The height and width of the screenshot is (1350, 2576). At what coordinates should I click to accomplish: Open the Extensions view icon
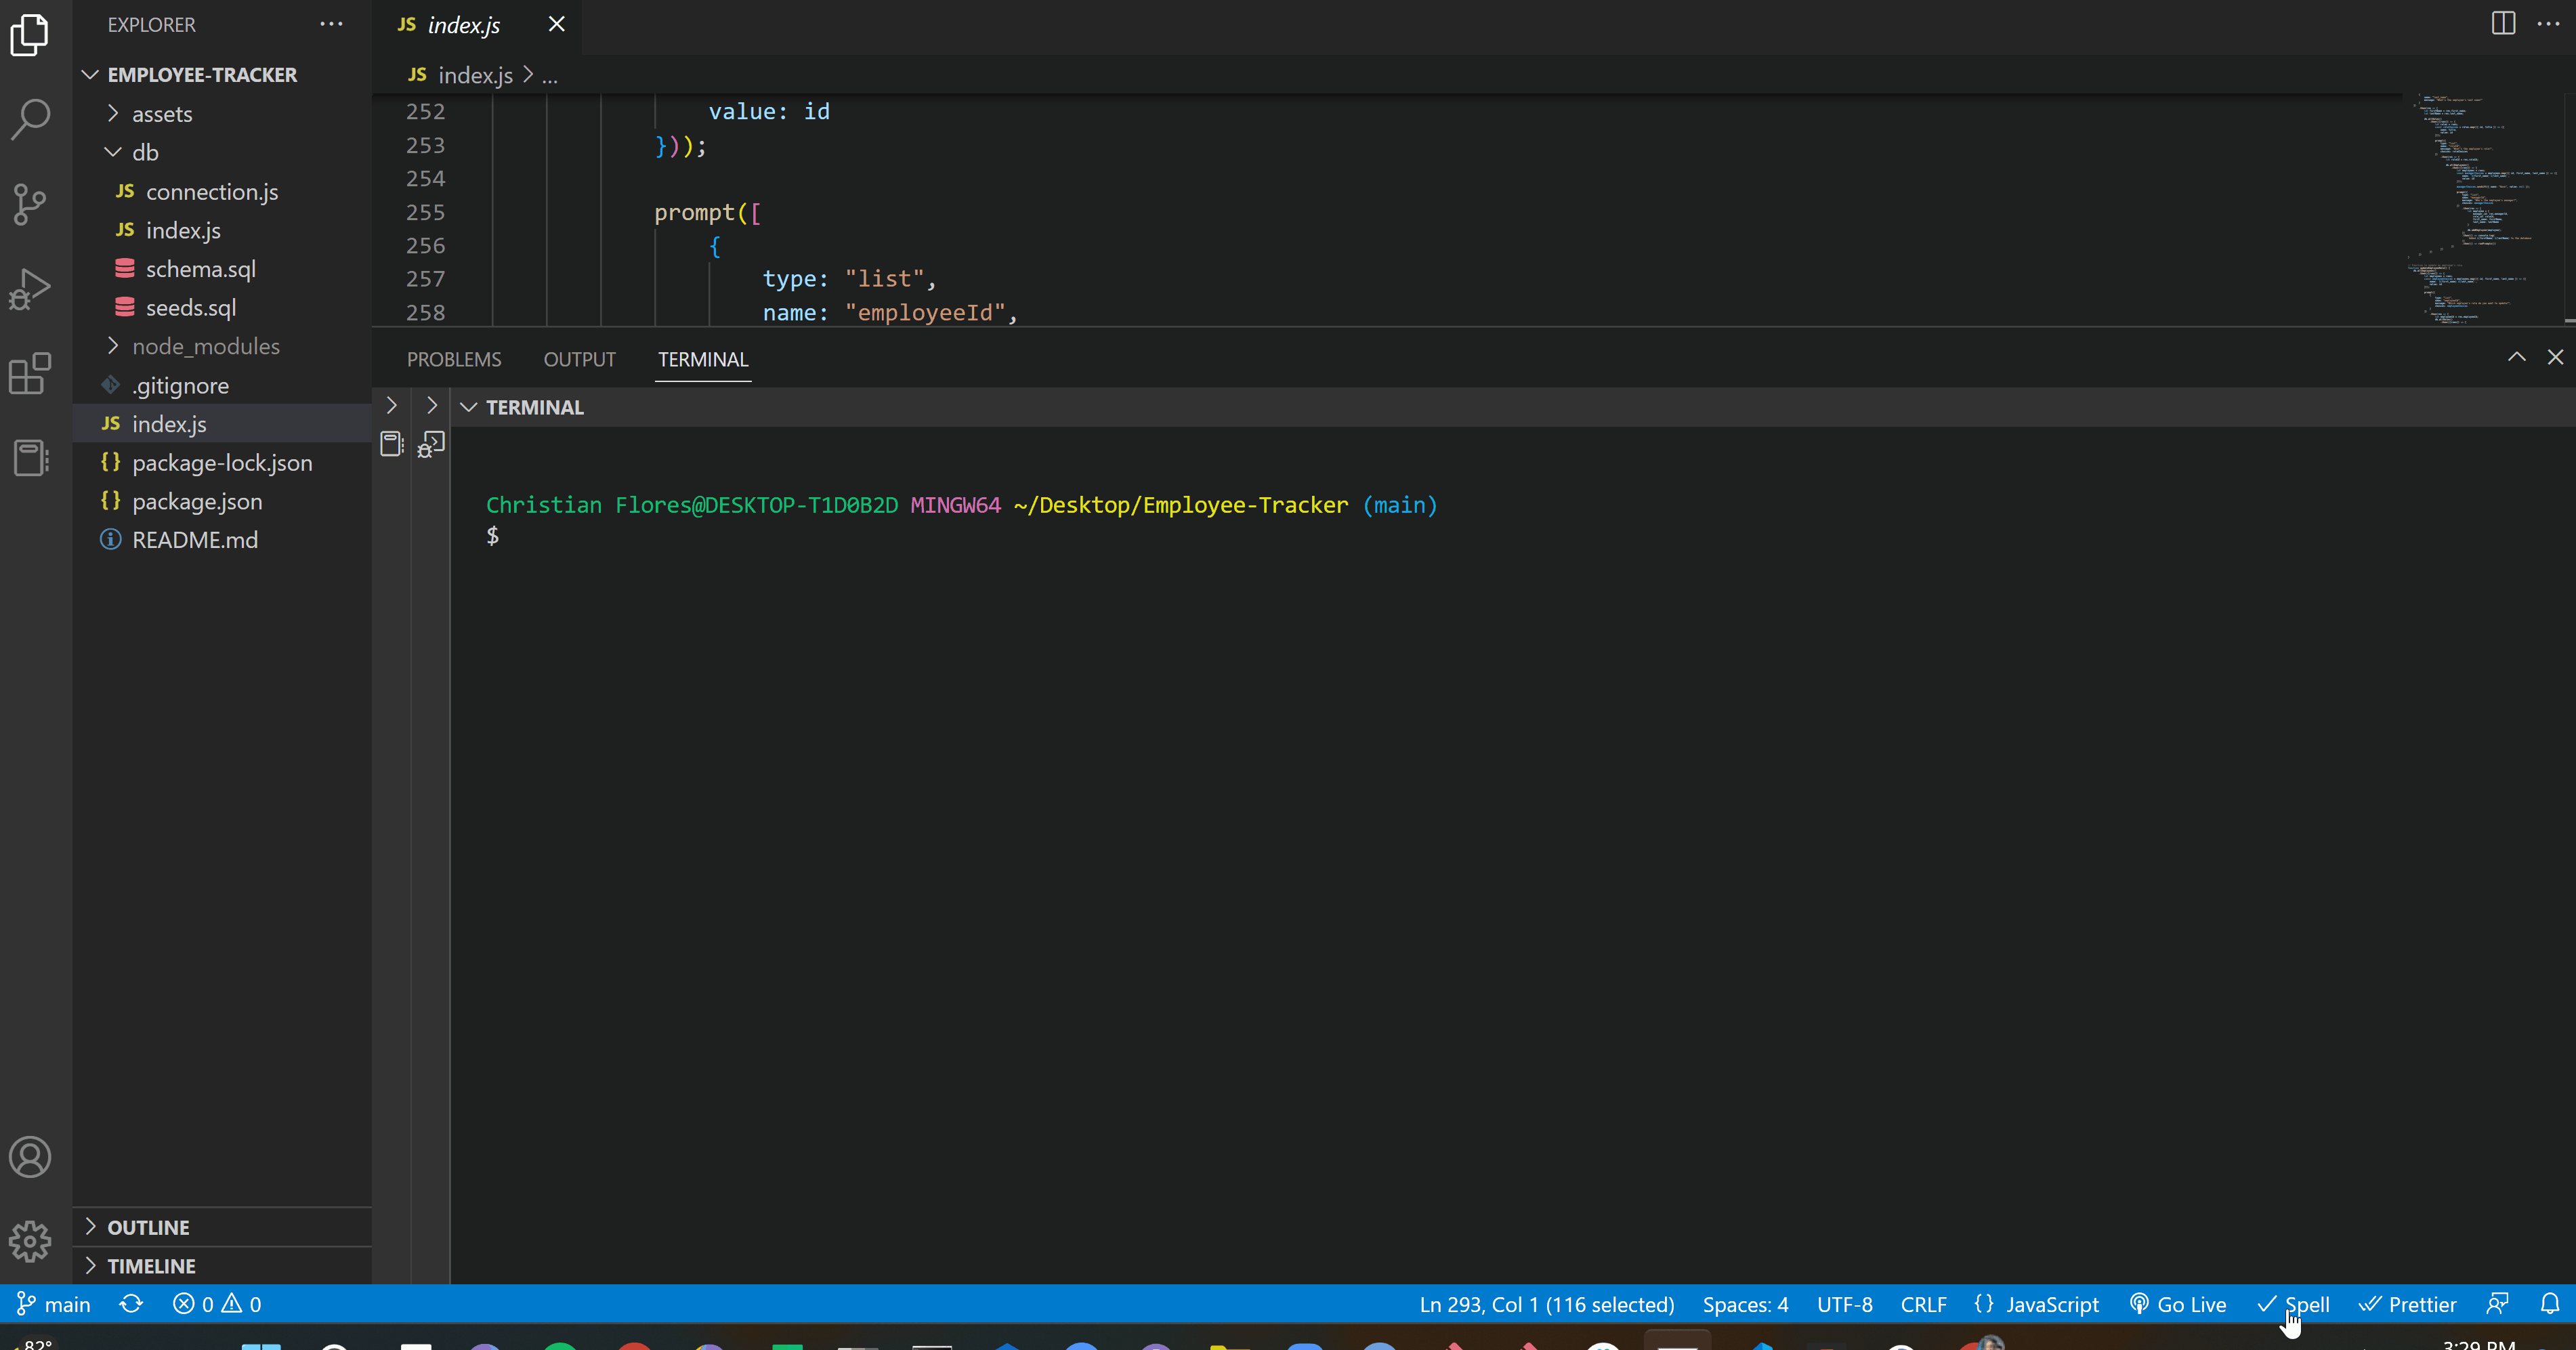pos(30,374)
